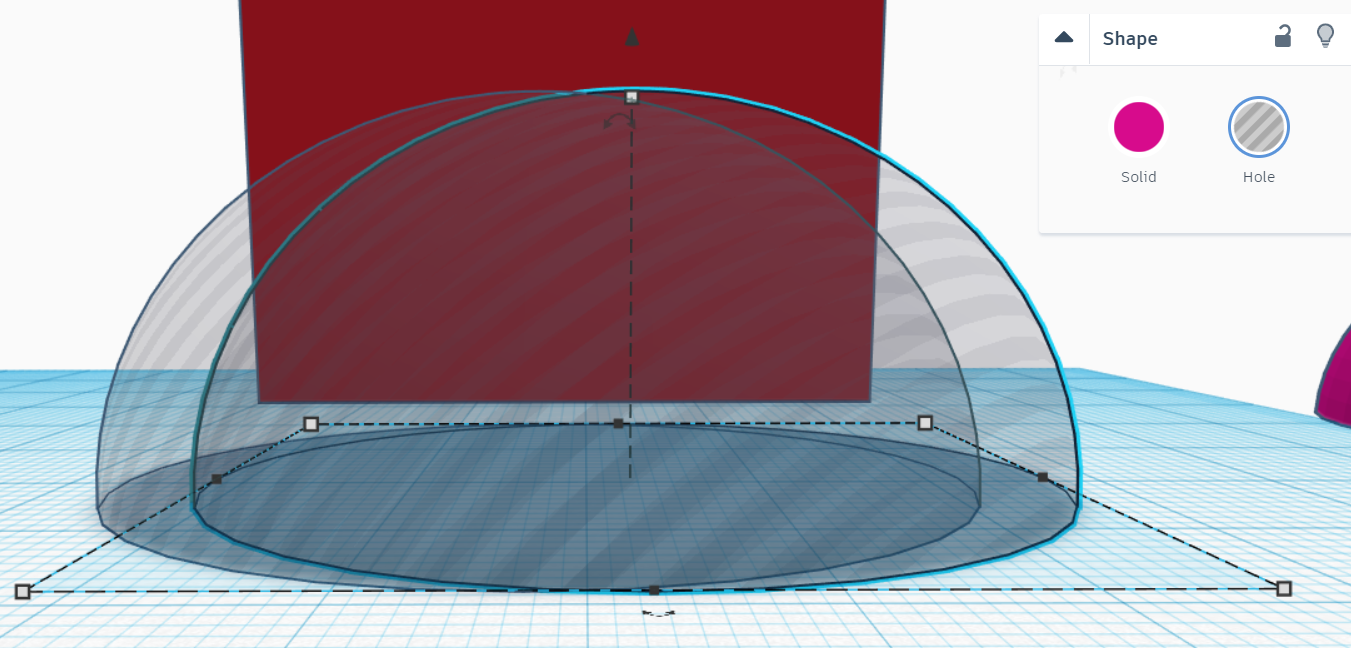
Task: Click the white height handle atop the dome
Action: [x=631, y=95]
